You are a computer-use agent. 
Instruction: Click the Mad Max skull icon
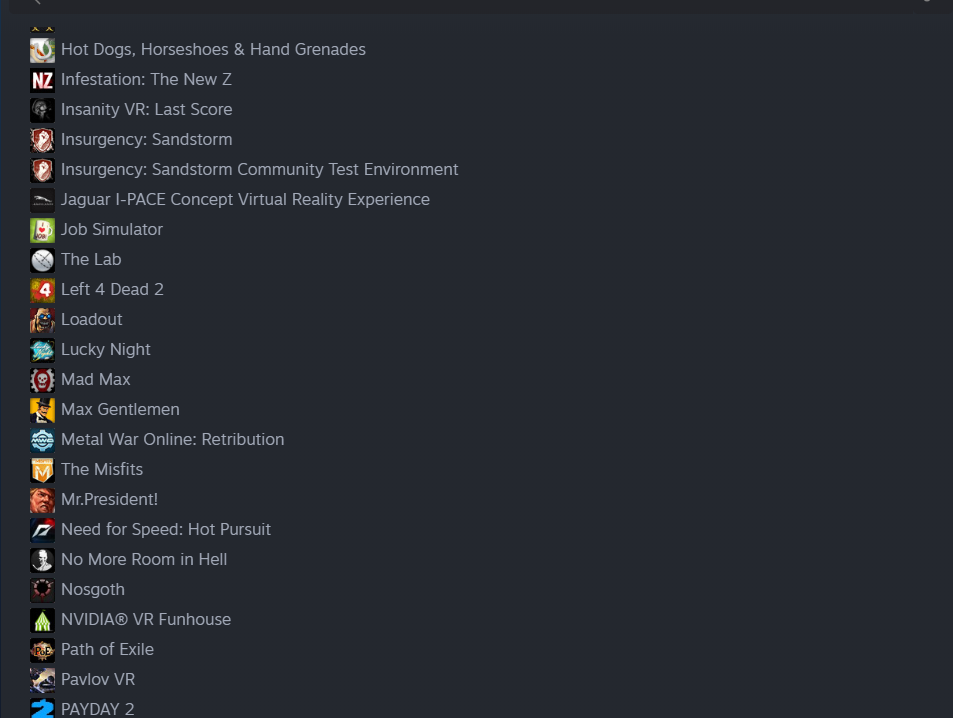coord(42,380)
